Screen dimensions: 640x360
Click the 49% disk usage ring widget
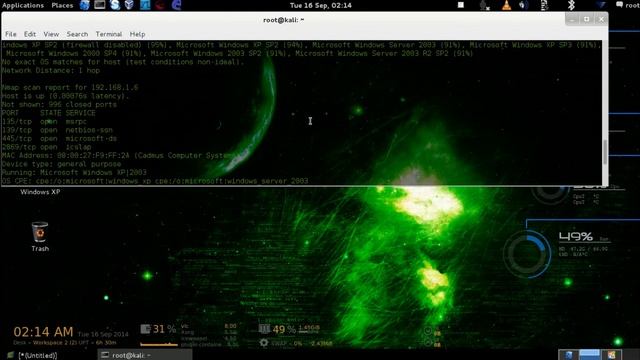point(527,254)
